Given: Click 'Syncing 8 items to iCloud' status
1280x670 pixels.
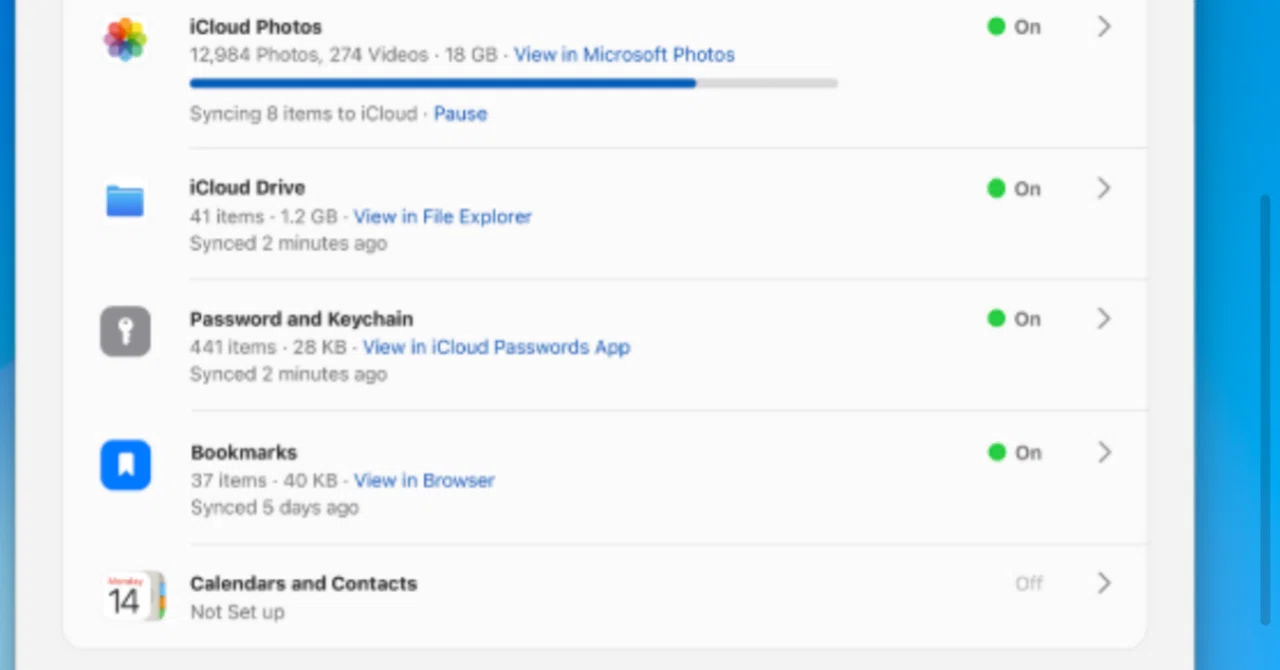Looking at the screenshot, I should click(x=303, y=114).
